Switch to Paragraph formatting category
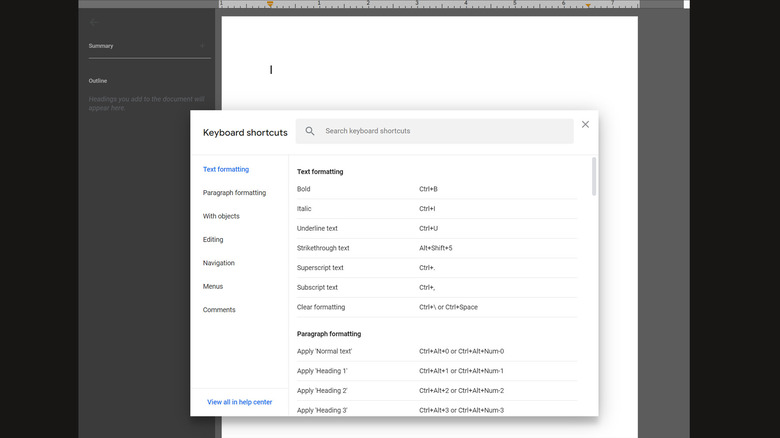The height and width of the screenshot is (438, 780). pos(234,193)
